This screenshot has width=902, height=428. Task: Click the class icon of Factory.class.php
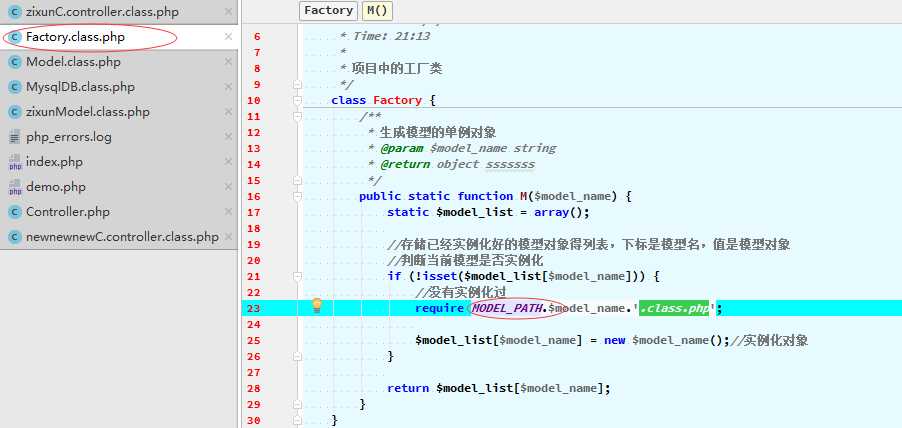15,37
